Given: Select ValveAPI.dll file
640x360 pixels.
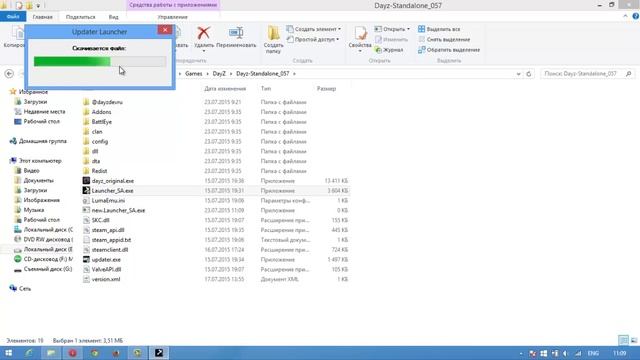Looking at the screenshot, I should click(106, 269).
